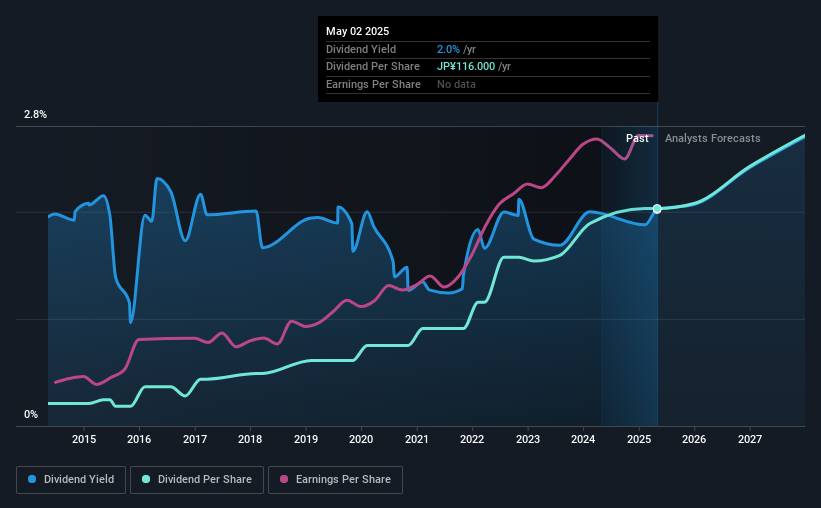Select the highlighted May 2025 data point marker
821x508 pixels.
657,209
